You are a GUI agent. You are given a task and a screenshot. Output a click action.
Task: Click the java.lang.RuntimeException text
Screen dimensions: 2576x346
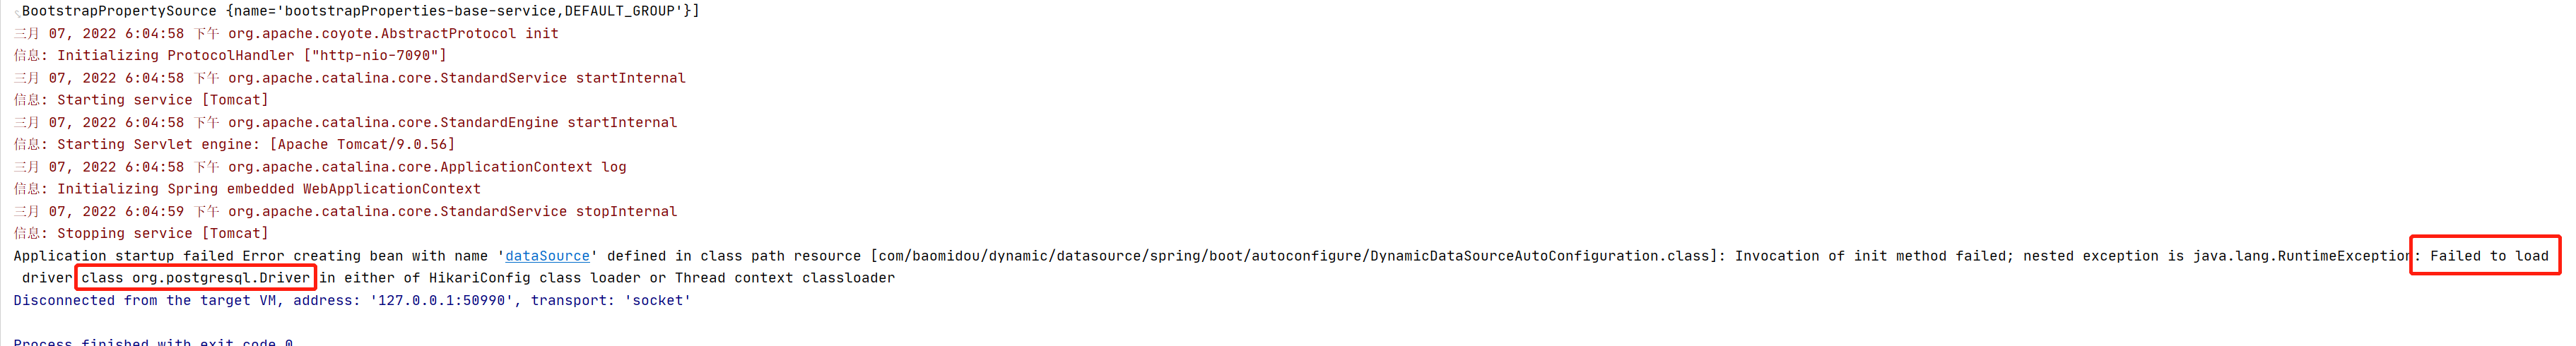(x=2300, y=256)
